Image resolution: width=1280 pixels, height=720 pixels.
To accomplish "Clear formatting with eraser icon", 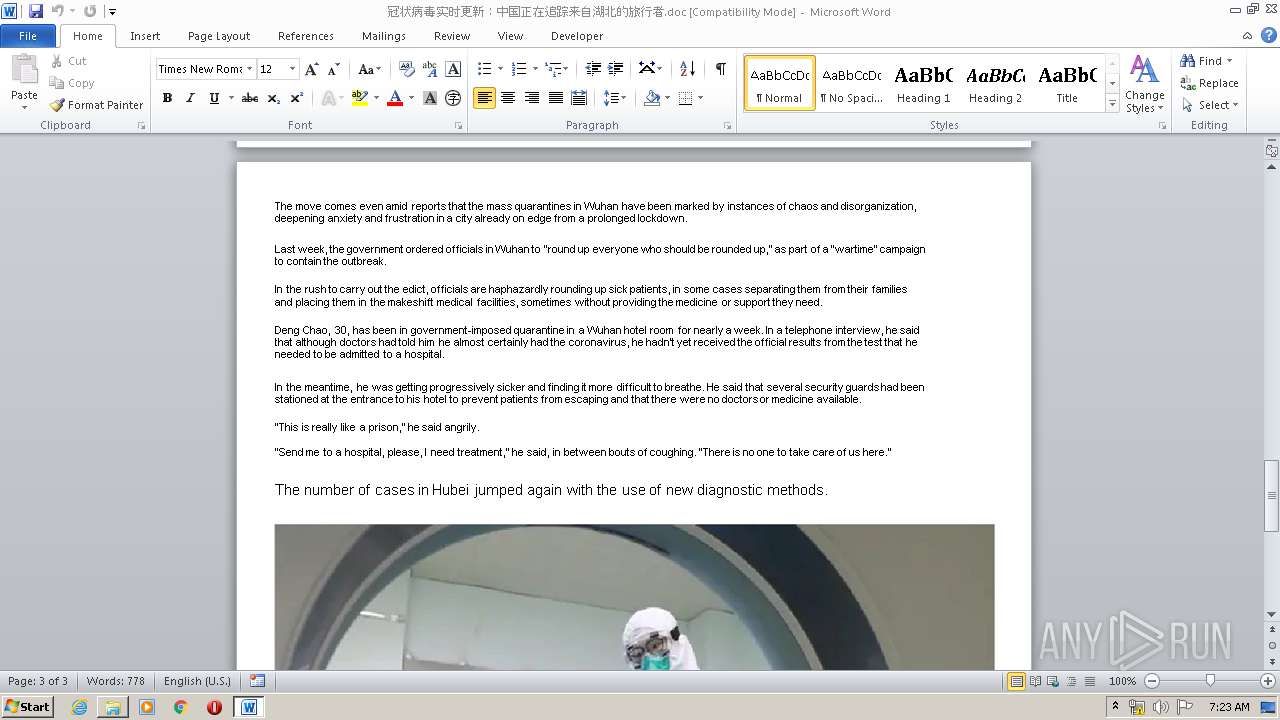I will pos(407,69).
